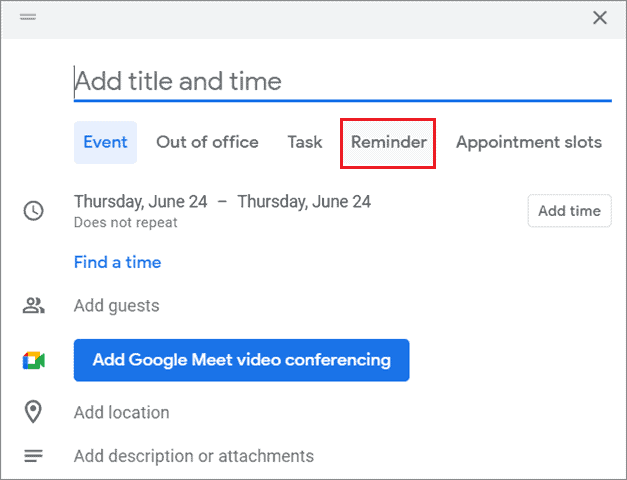Click the location pin icon

coord(33,412)
